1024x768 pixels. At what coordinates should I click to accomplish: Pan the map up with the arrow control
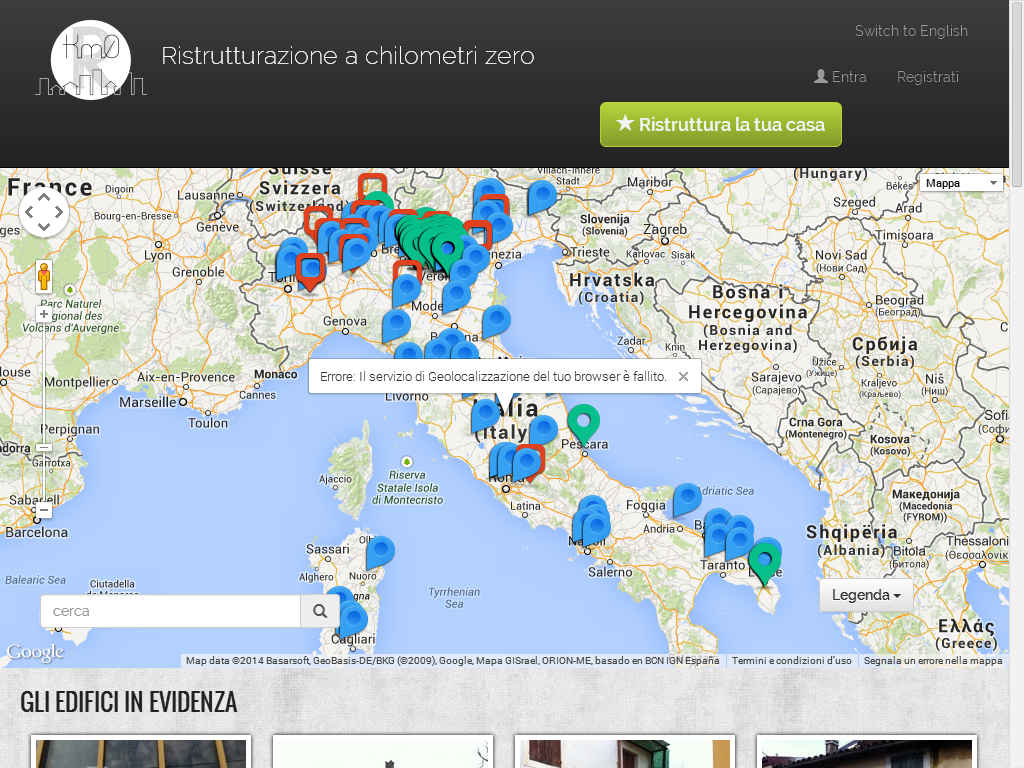click(x=44, y=197)
